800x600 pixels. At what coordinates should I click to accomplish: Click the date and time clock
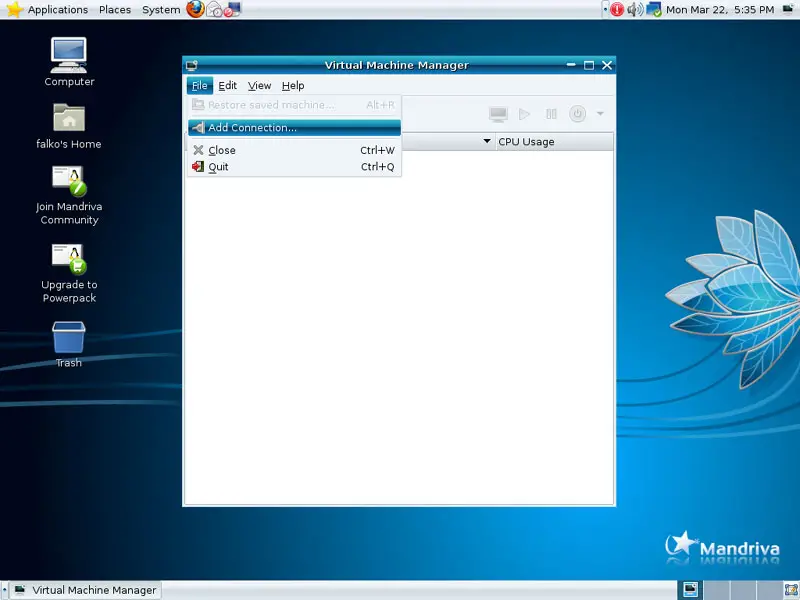720,10
